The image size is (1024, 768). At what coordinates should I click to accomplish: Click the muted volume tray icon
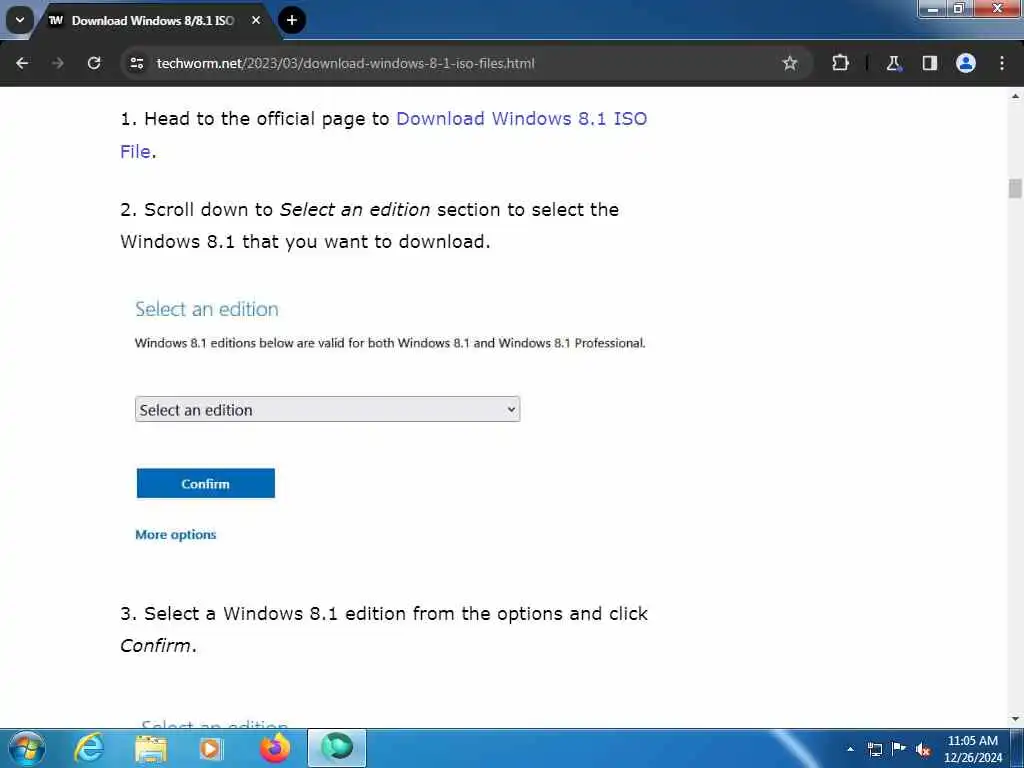tap(923, 750)
